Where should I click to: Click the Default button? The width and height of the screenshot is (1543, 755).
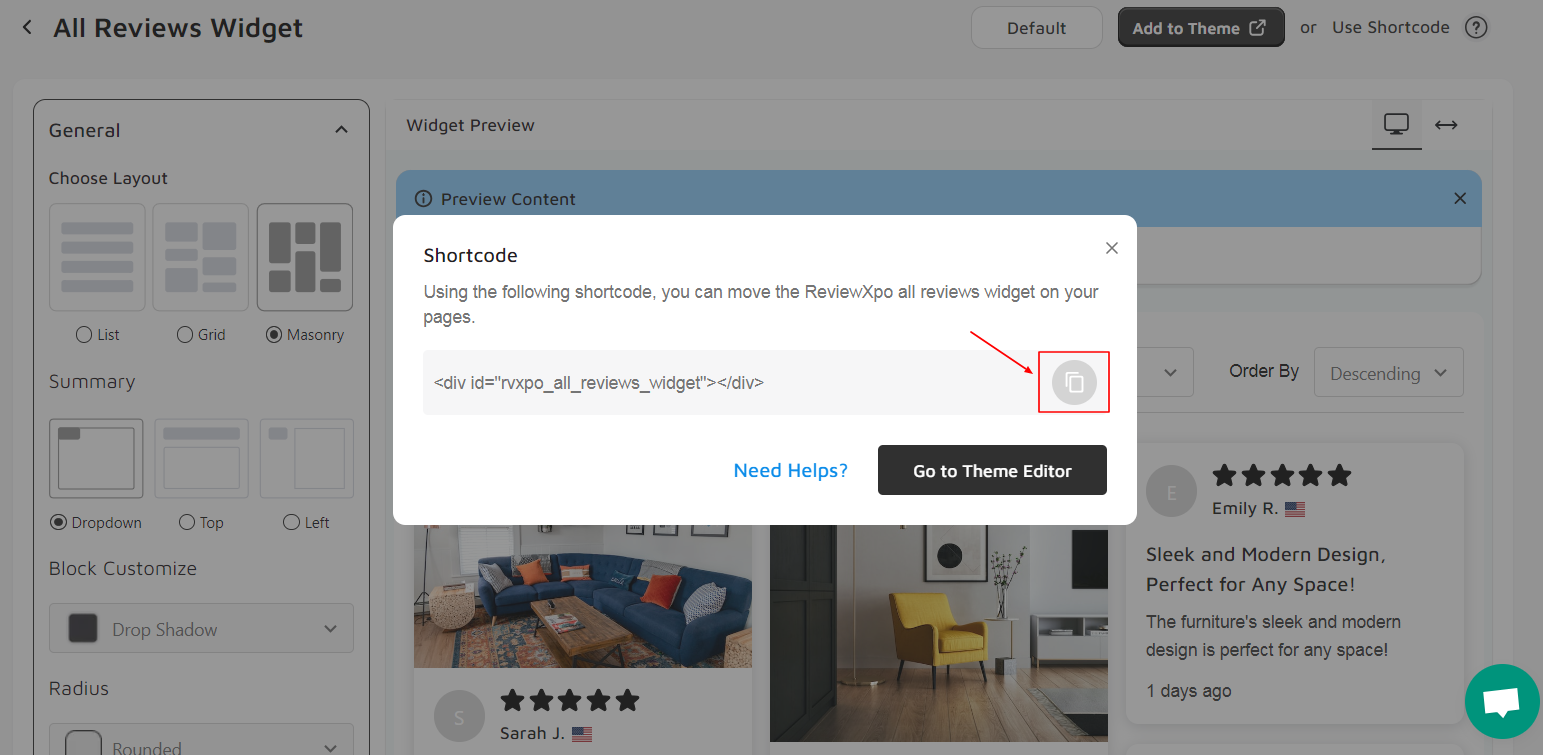1036,28
